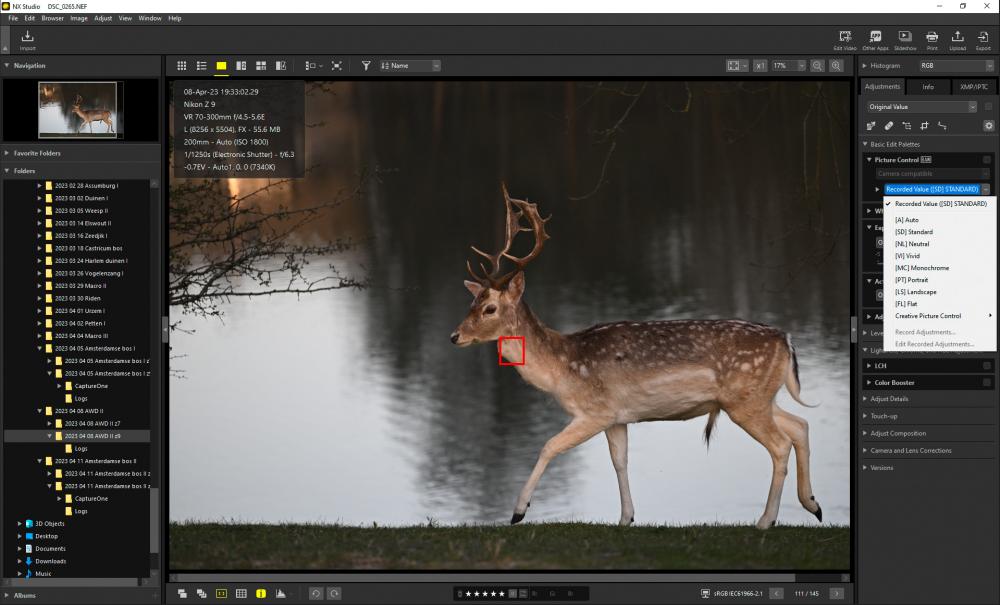Select [VI] Vivid picture control
The image size is (1000, 605).
coord(908,256)
